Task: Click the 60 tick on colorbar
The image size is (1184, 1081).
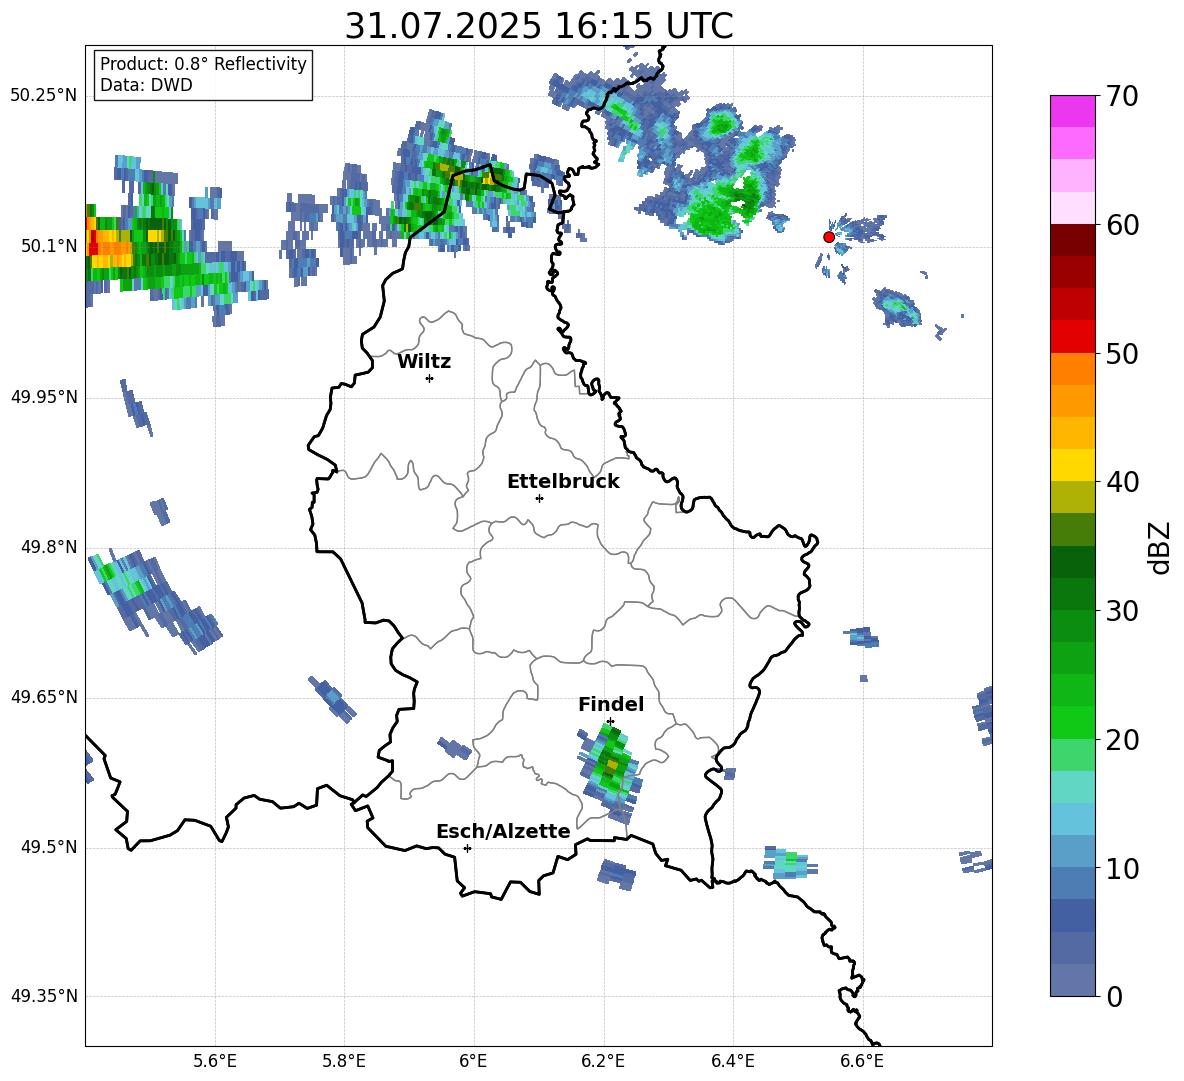Action: tap(1122, 225)
